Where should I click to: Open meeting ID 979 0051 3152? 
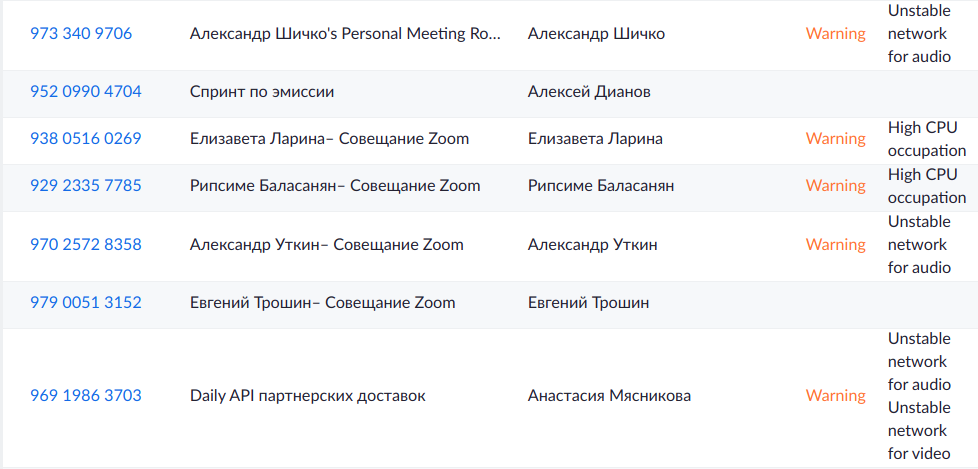tap(85, 303)
